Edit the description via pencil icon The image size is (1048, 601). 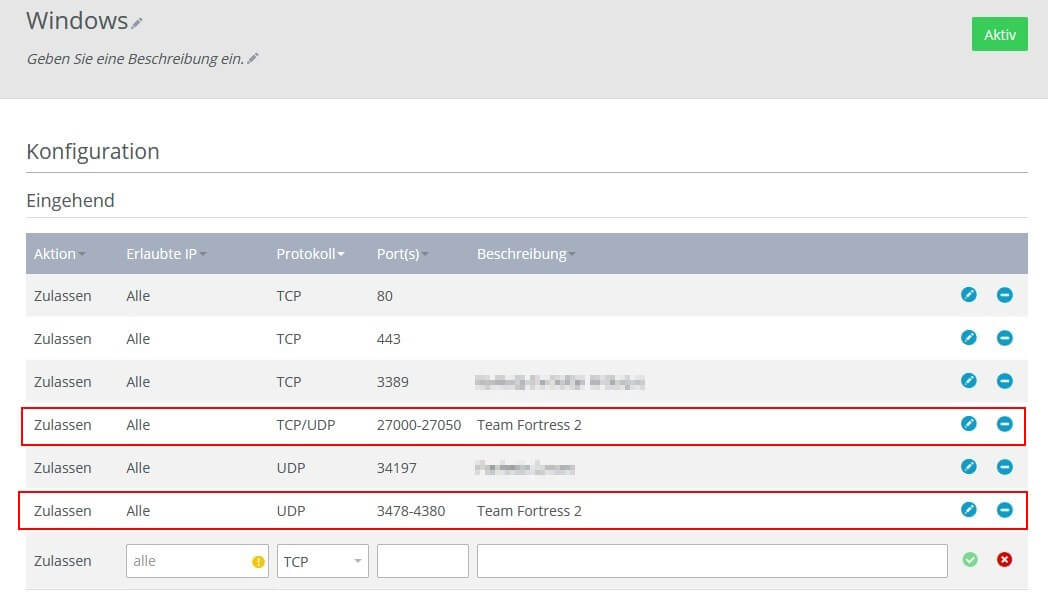253,58
